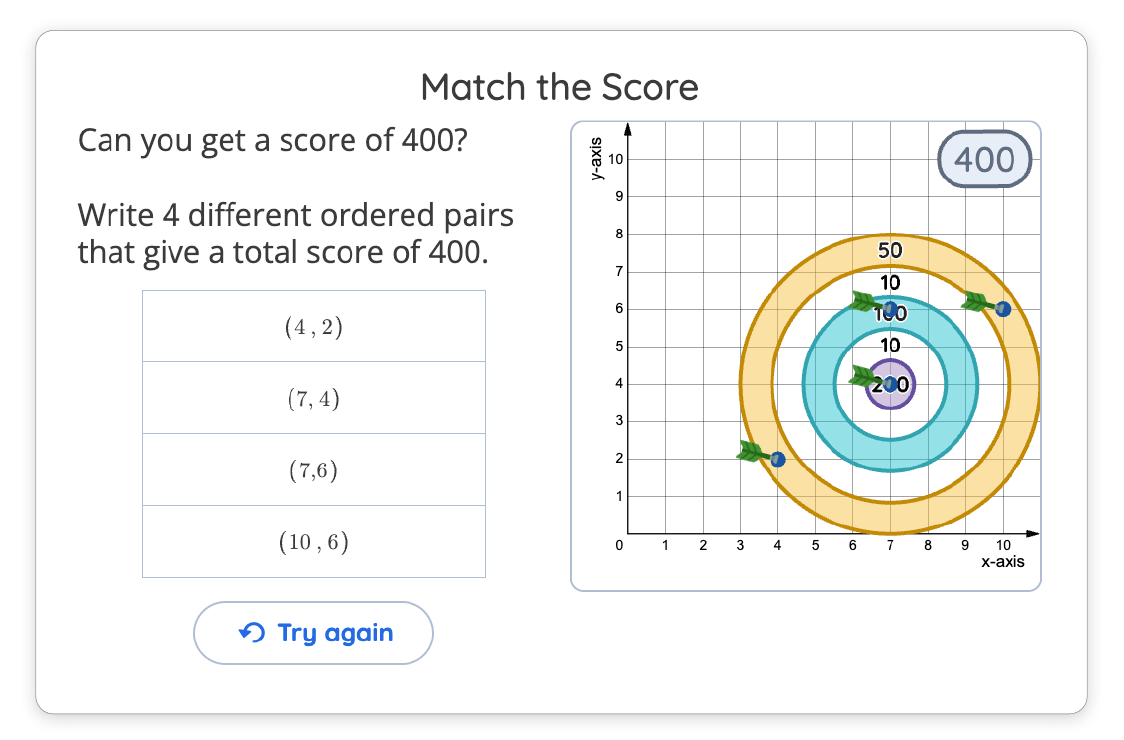This screenshot has width=1124, height=740.
Task: Click the dart in the 200 bullseye
Action: click(x=873, y=379)
